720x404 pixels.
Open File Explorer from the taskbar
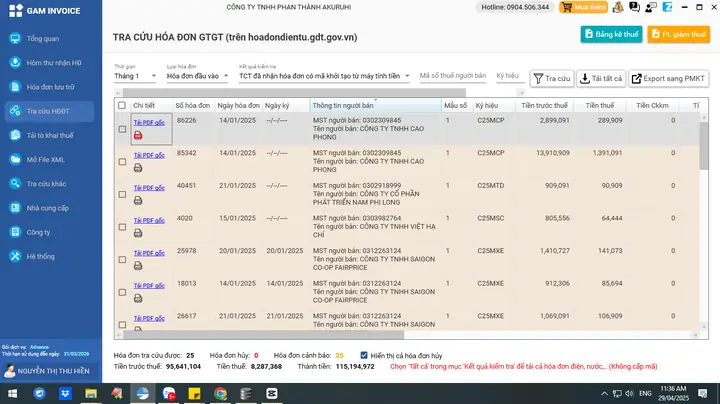click(91, 393)
